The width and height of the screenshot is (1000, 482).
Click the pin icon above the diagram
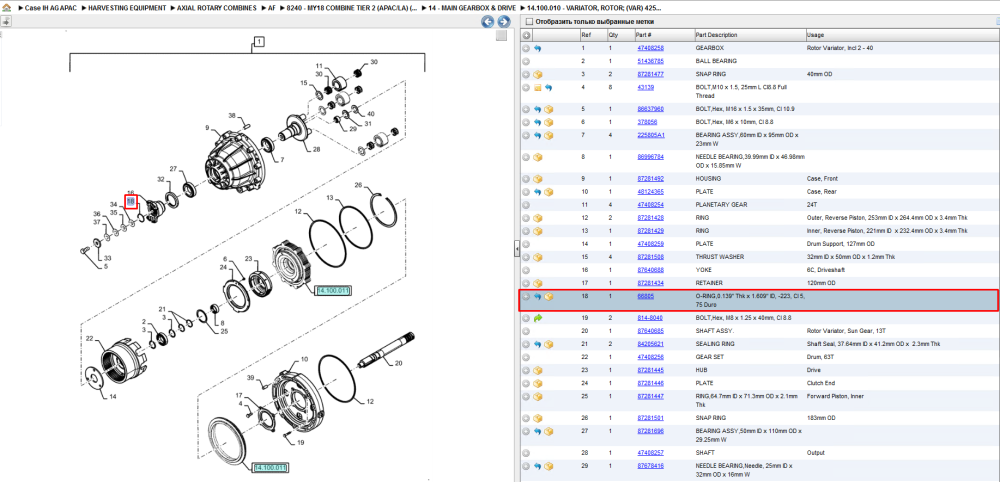6,21
